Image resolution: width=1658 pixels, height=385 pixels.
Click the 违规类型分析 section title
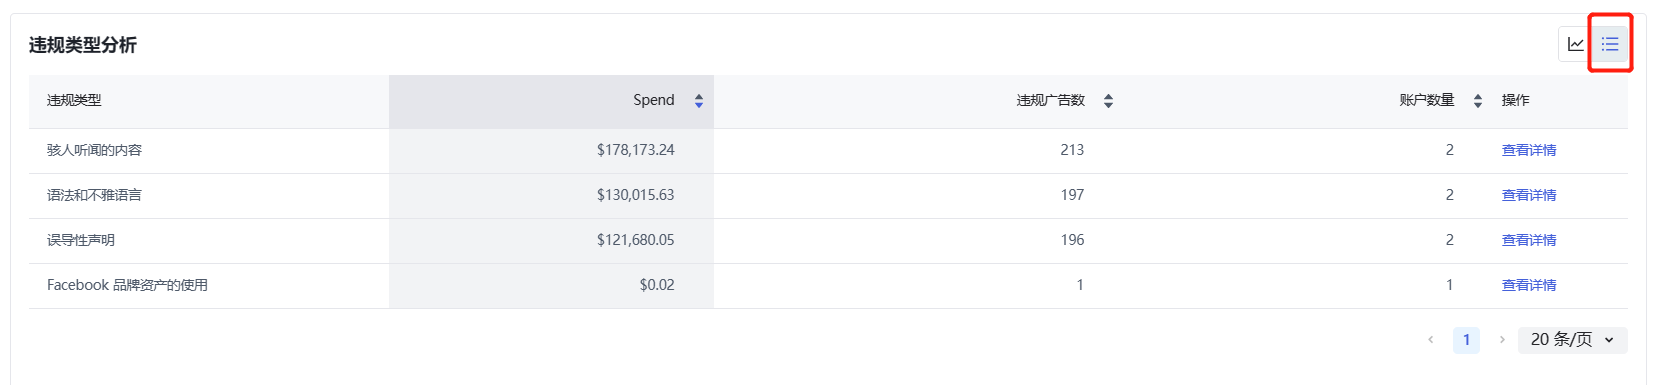click(82, 45)
